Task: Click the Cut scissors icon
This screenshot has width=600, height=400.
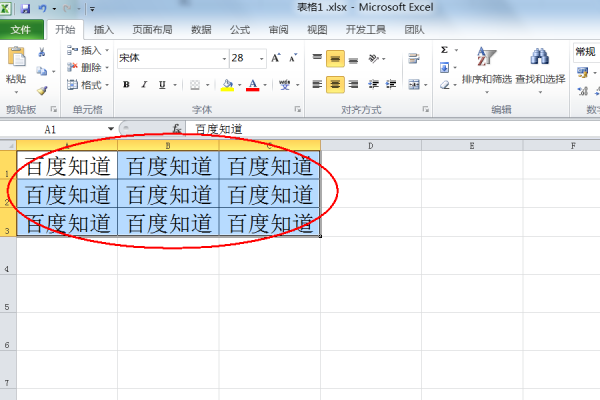Action: click(x=42, y=52)
